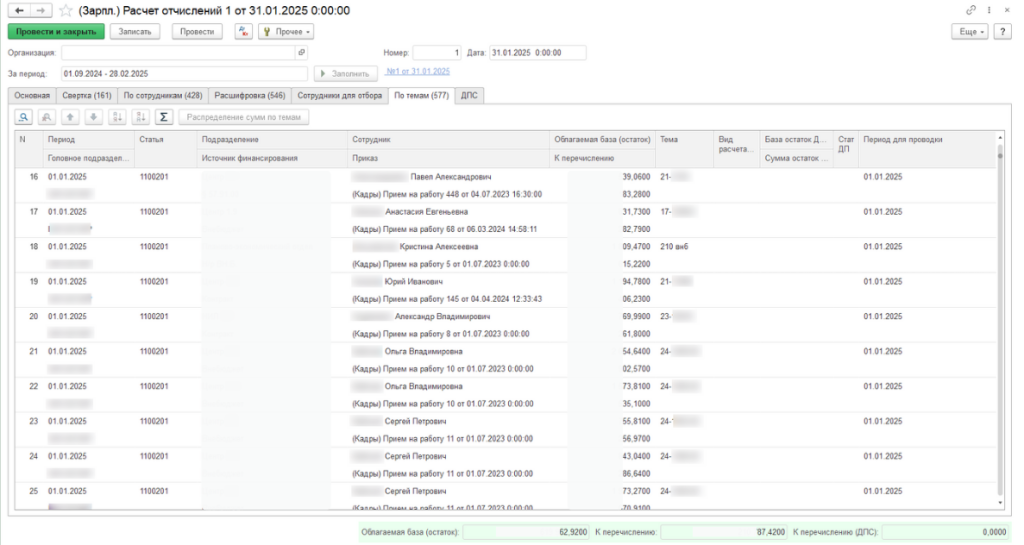Switch to the Свертка (161) tab

[87, 95]
